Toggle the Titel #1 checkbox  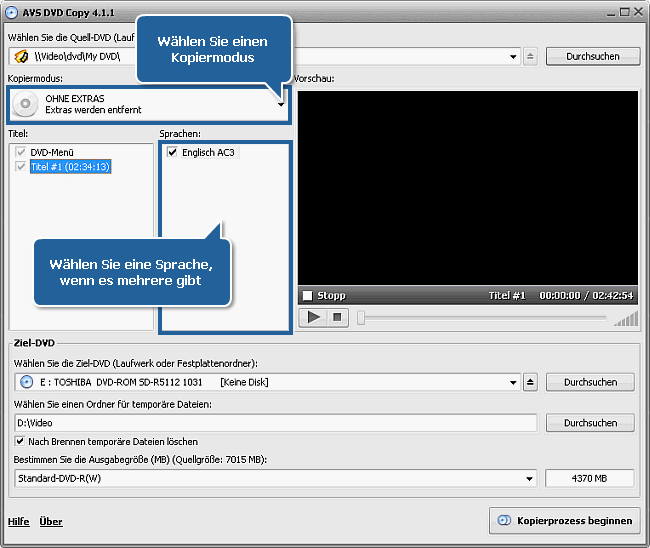(20, 167)
